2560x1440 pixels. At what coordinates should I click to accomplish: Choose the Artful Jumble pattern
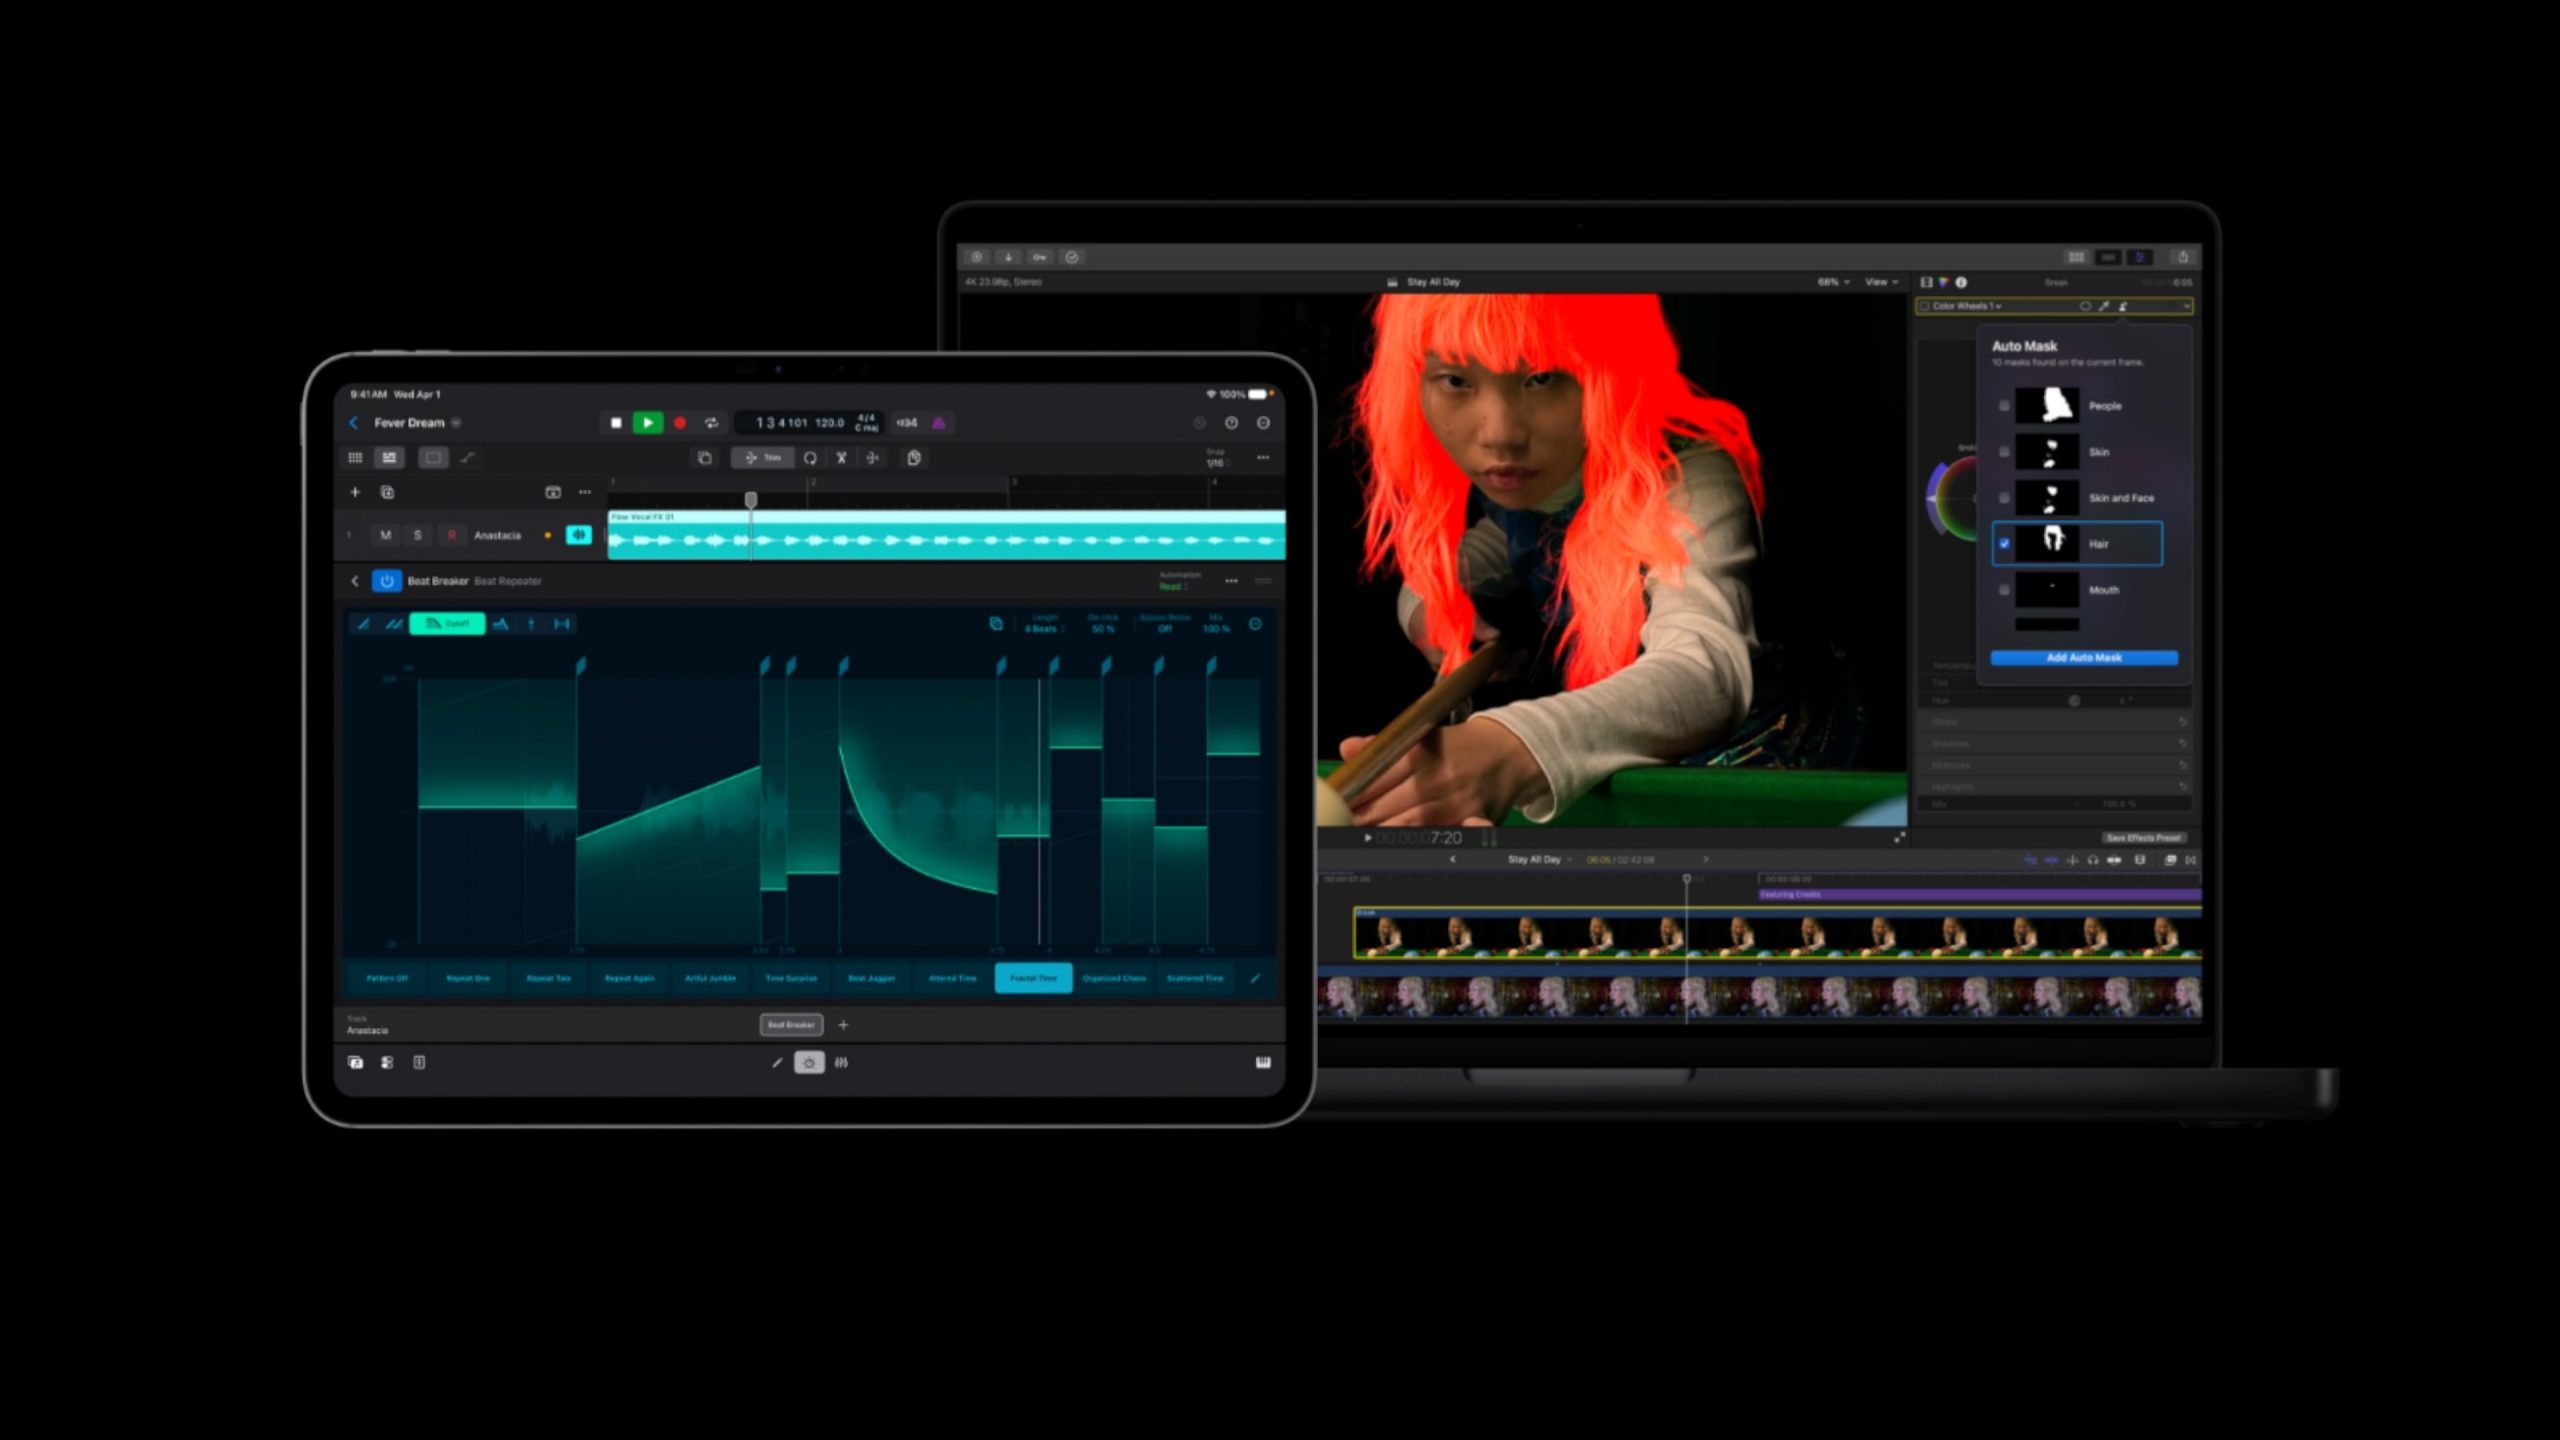pos(710,978)
